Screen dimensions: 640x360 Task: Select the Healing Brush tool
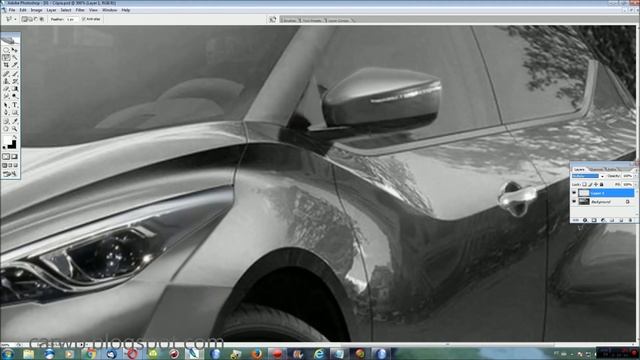coord(6,73)
